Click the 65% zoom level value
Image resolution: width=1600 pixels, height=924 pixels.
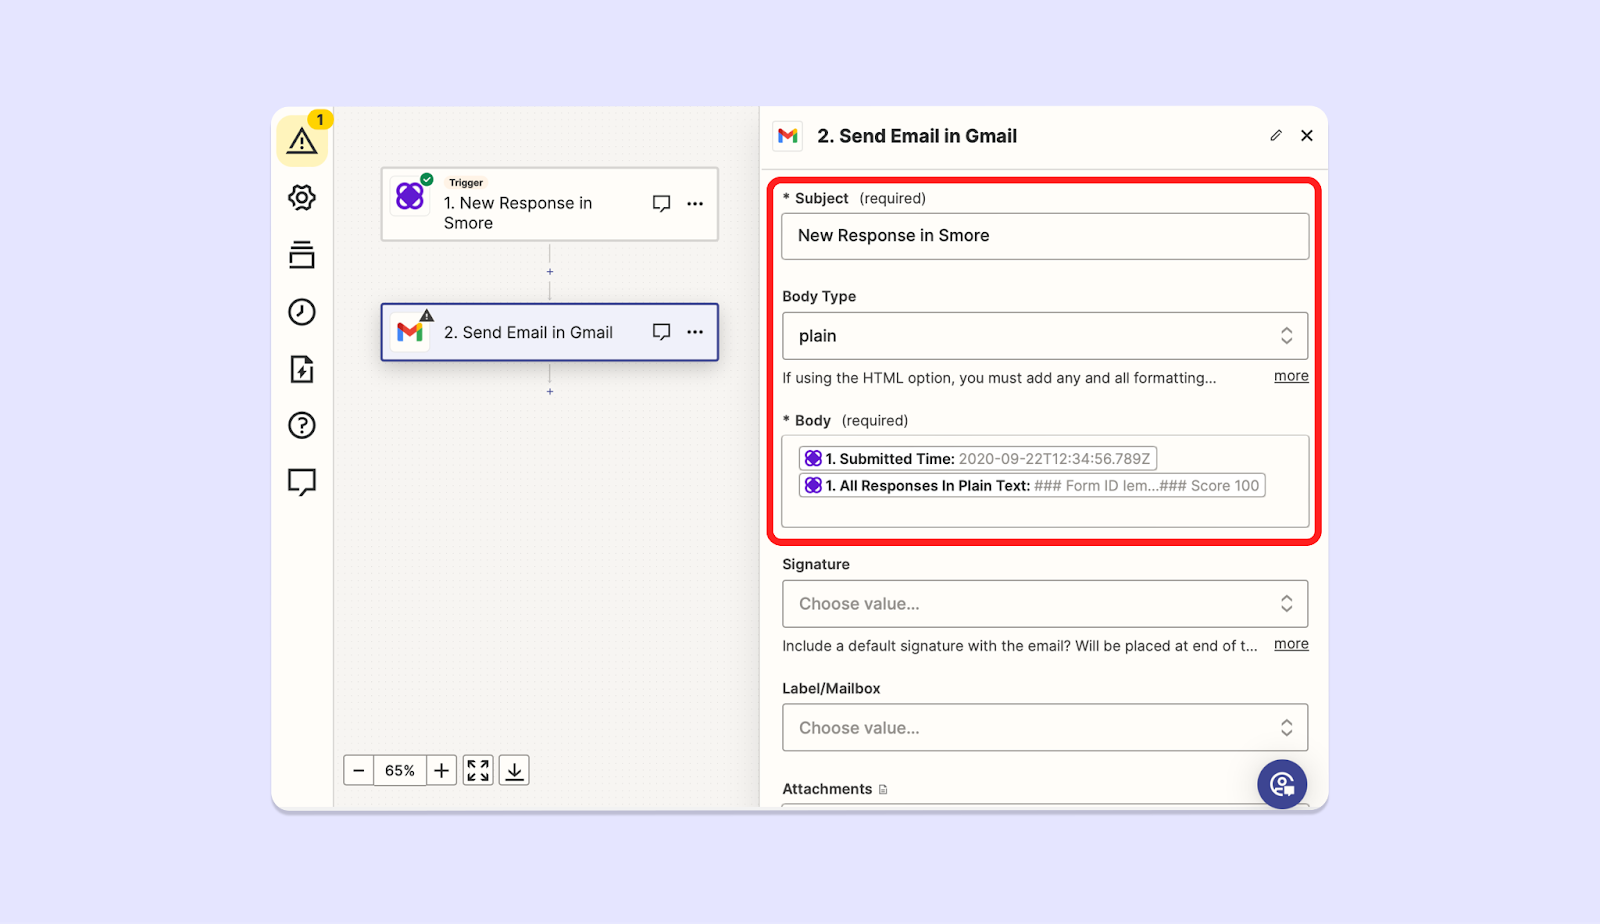coord(400,771)
